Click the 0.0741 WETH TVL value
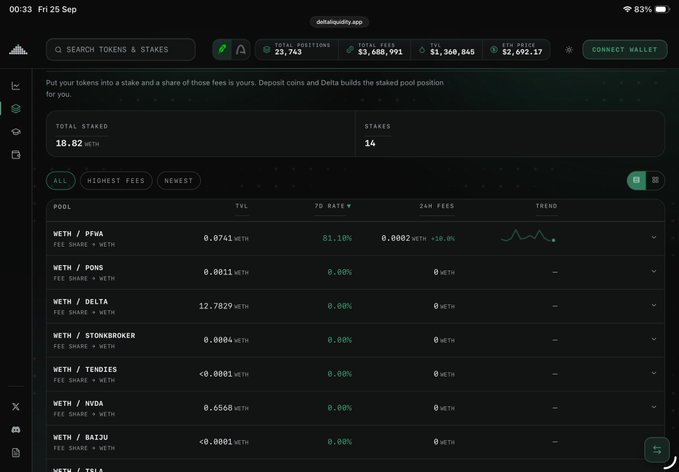 [226, 238]
